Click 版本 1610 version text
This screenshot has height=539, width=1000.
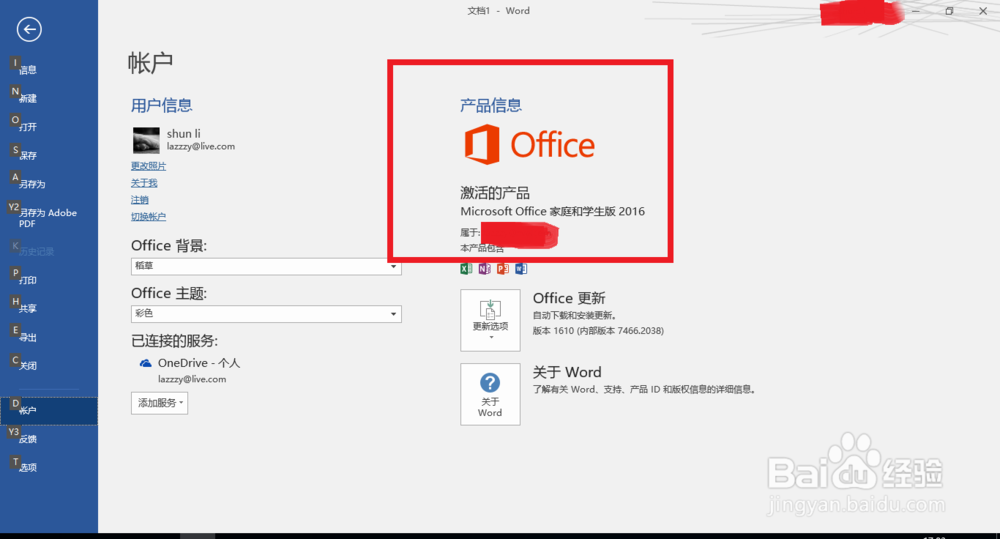(598, 330)
